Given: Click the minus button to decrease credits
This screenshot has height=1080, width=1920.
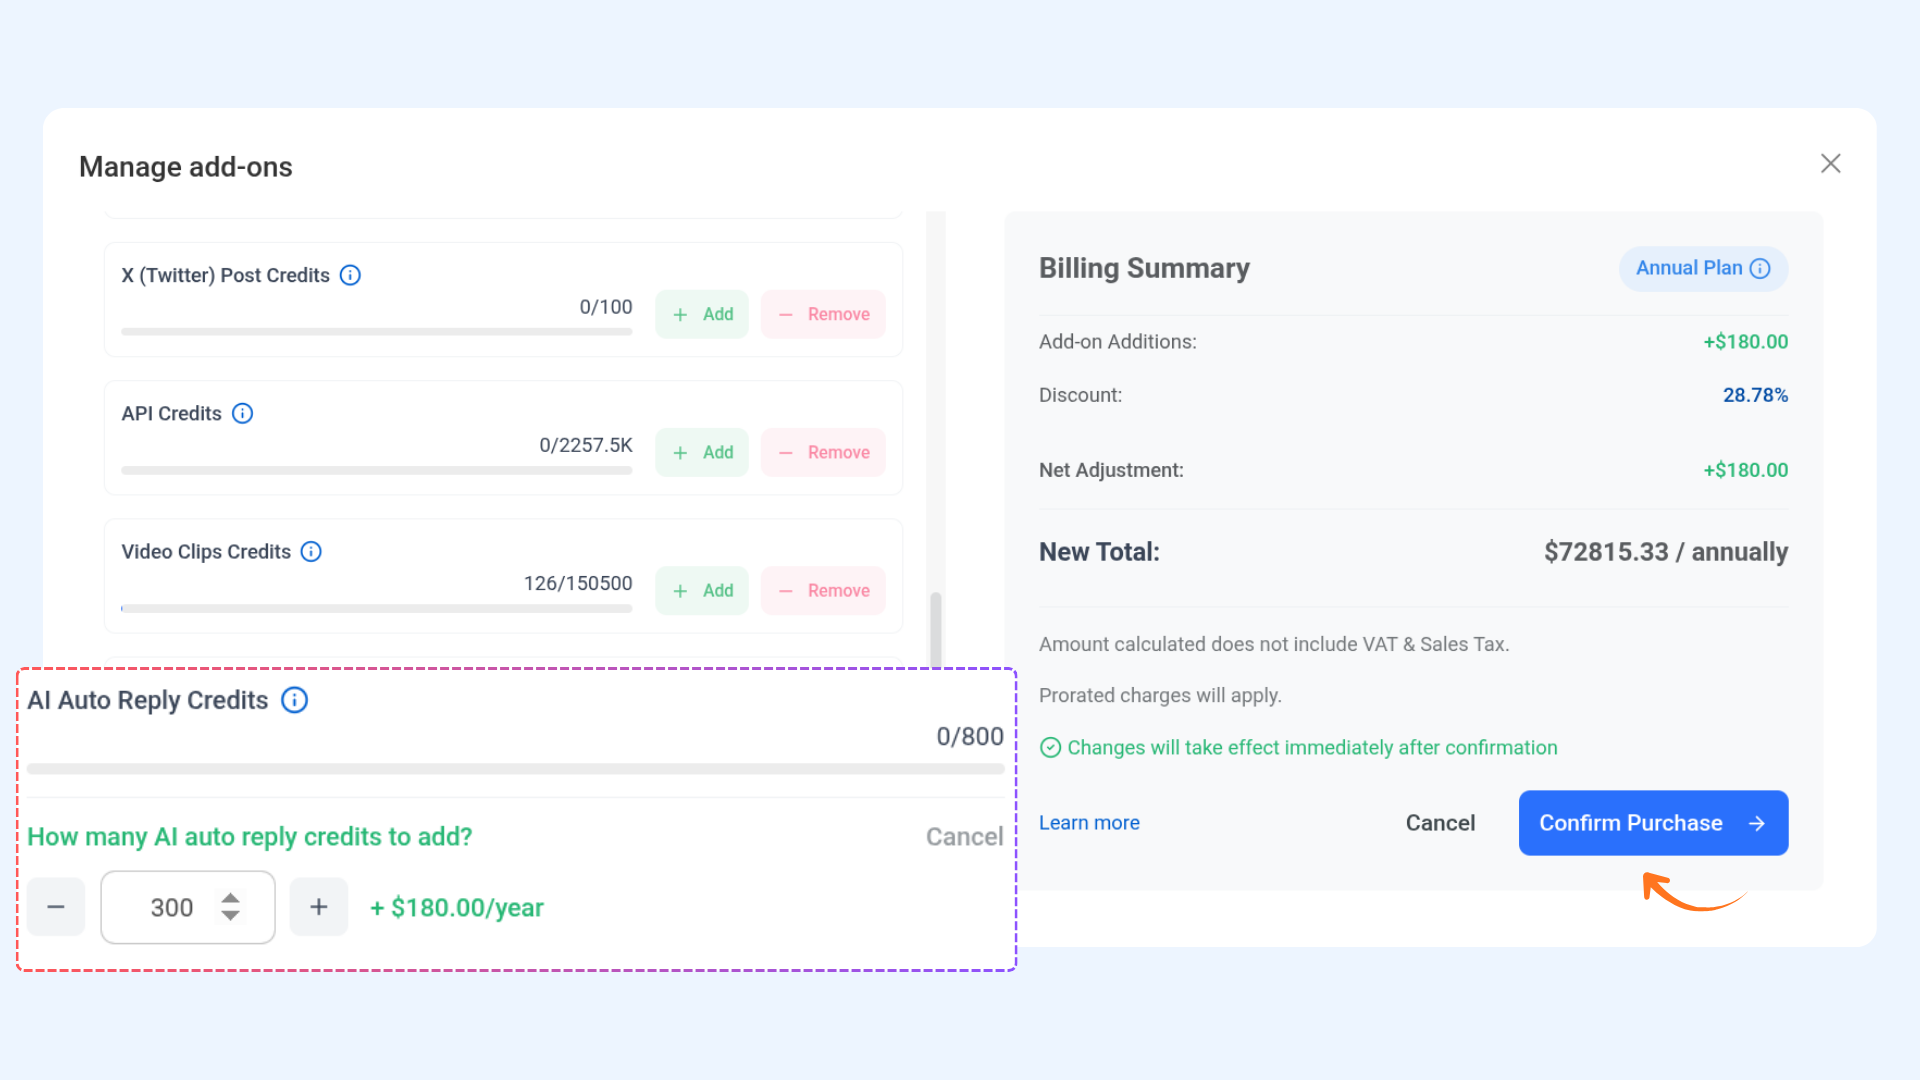Looking at the screenshot, I should tap(56, 907).
